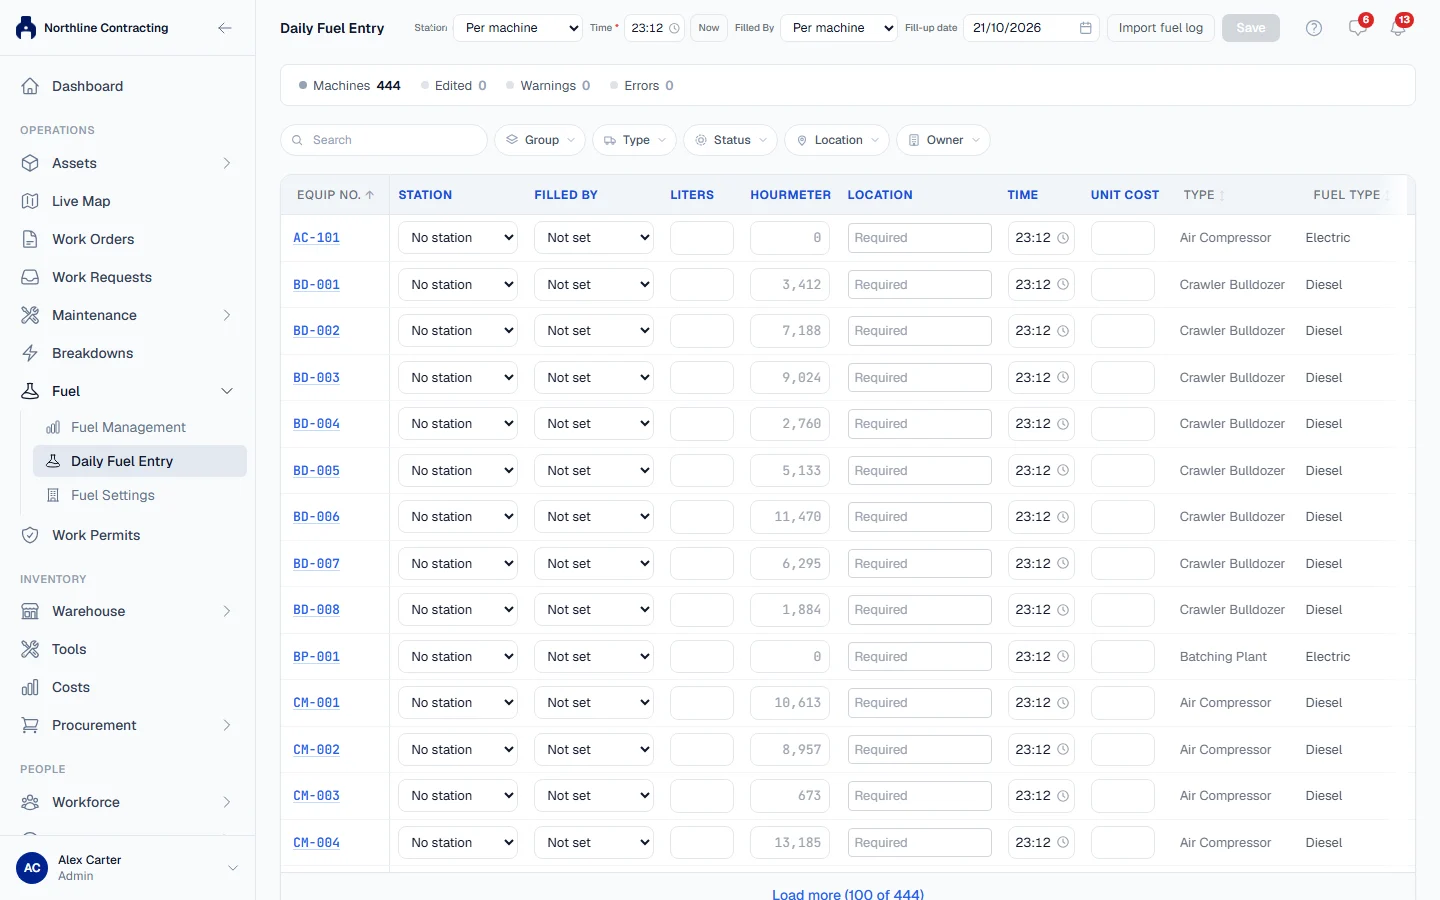Open the Station 'Per machine' dropdown

tap(518, 28)
